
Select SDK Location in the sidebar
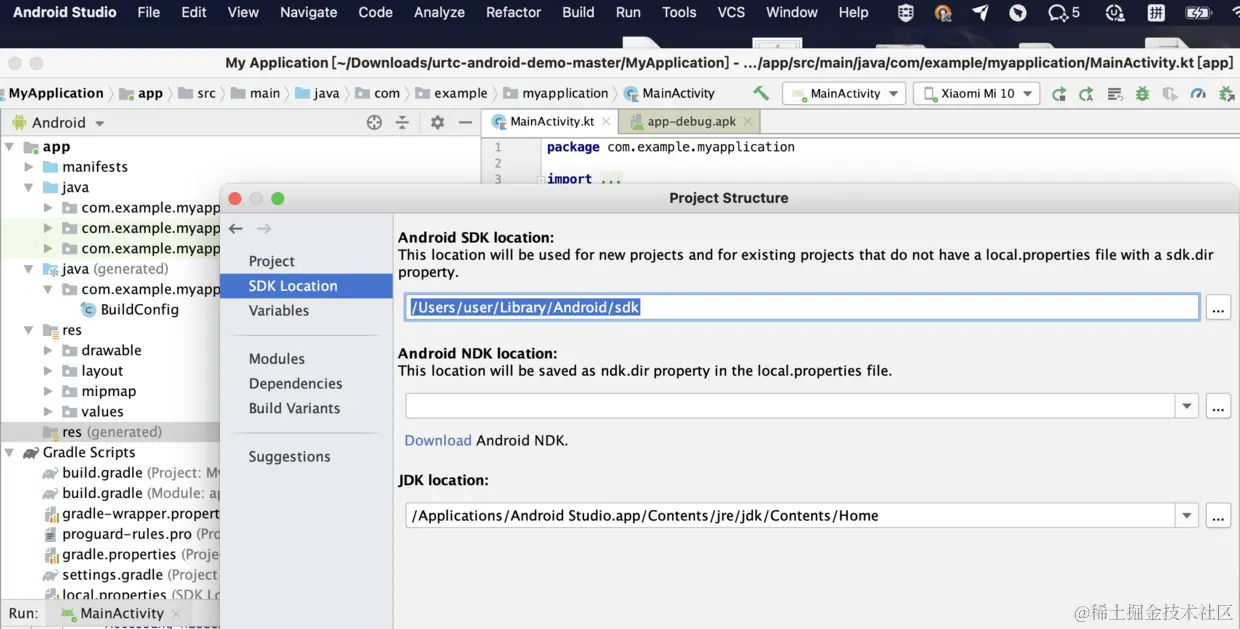point(306,286)
